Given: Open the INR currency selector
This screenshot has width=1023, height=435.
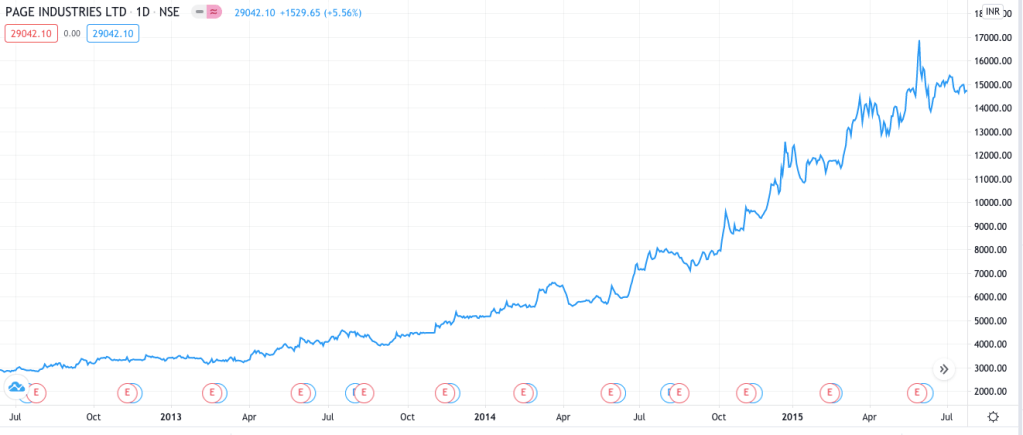Looking at the screenshot, I should point(993,11).
